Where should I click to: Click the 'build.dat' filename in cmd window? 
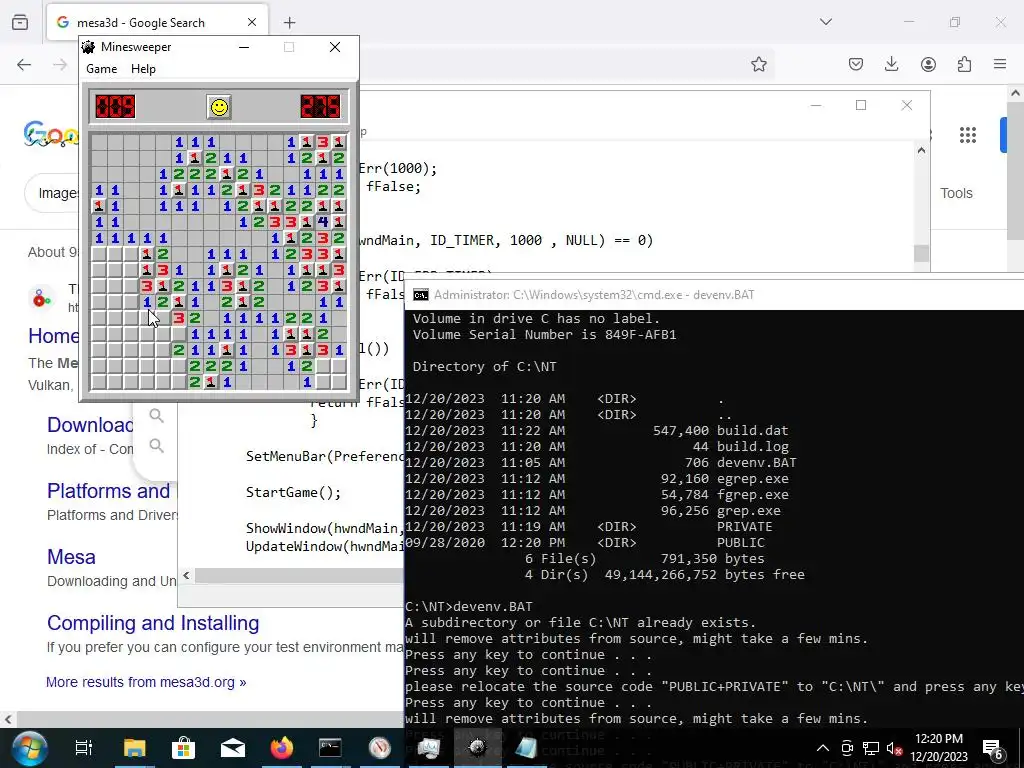coord(752,431)
